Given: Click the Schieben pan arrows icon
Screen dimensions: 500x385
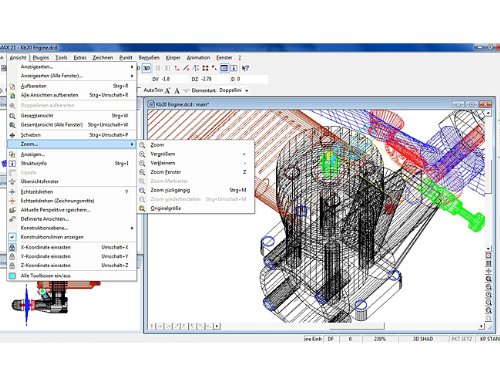Looking at the screenshot, I should point(12,135).
